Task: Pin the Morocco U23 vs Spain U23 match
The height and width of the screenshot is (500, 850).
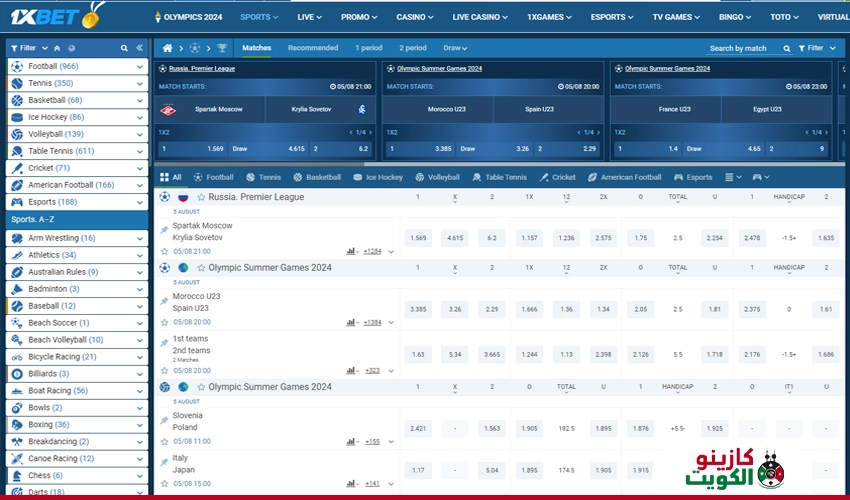Action: pos(164,302)
